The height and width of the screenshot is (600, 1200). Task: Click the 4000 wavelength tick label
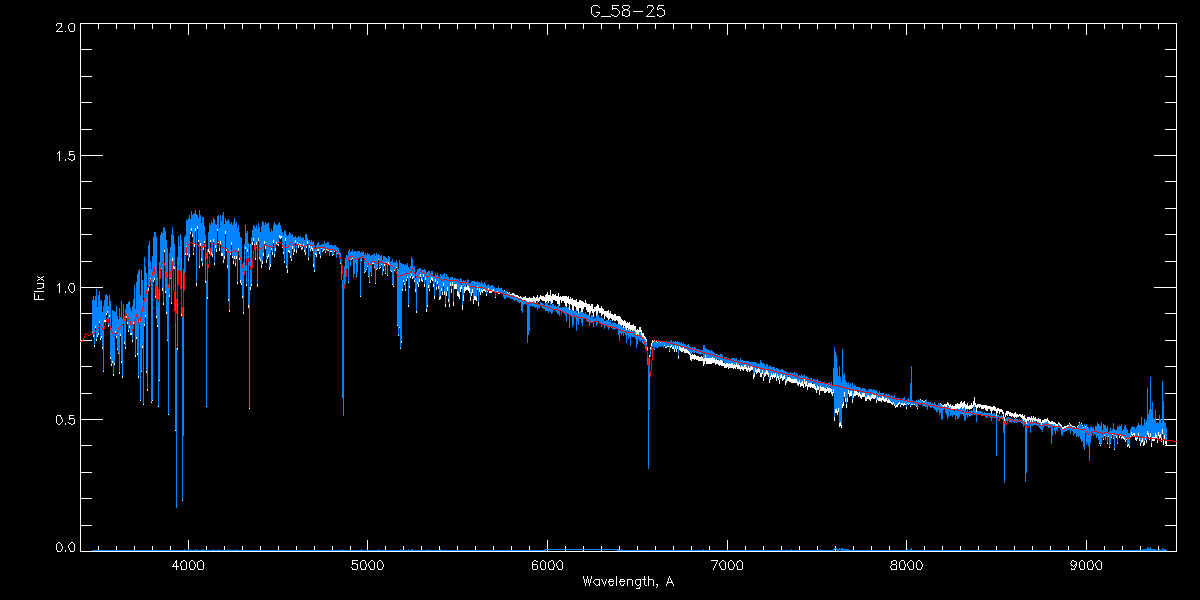point(188,564)
